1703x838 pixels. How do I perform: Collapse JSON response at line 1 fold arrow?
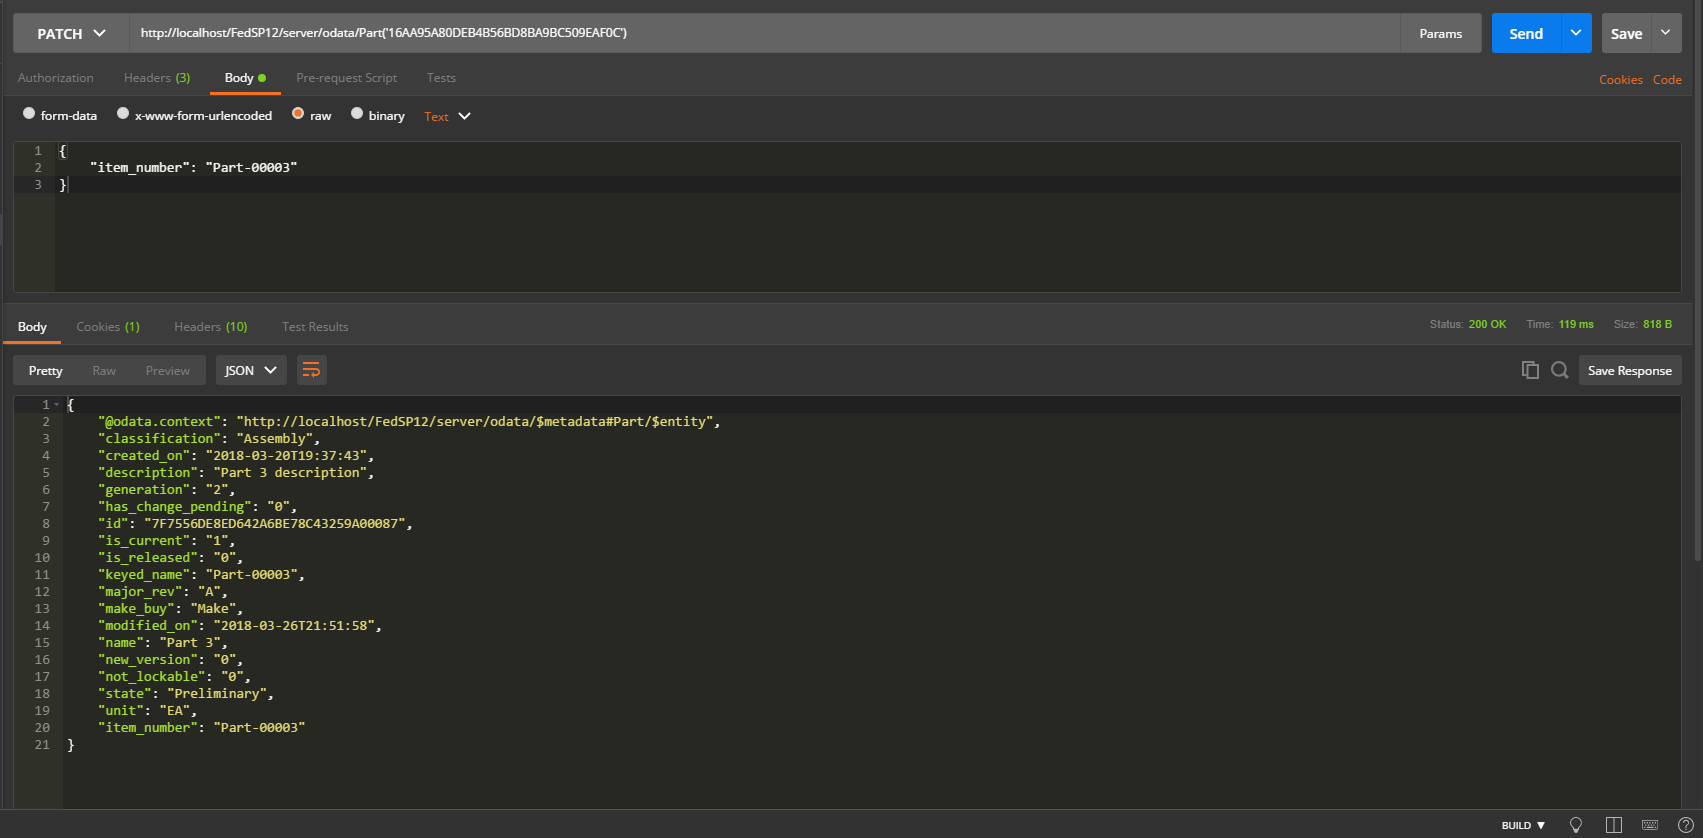[56, 405]
